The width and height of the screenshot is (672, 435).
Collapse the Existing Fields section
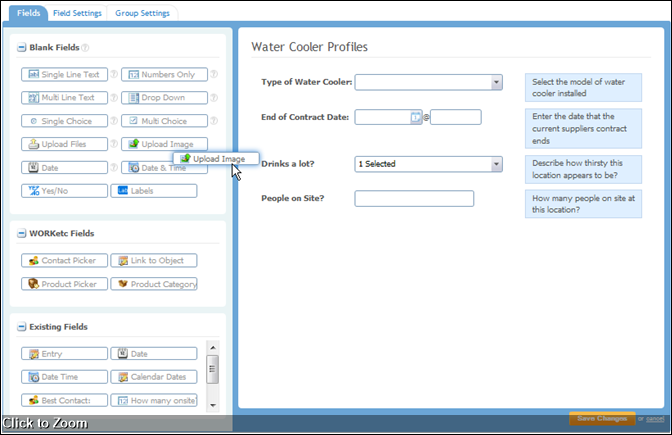pyautogui.click(x=21, y=327)
